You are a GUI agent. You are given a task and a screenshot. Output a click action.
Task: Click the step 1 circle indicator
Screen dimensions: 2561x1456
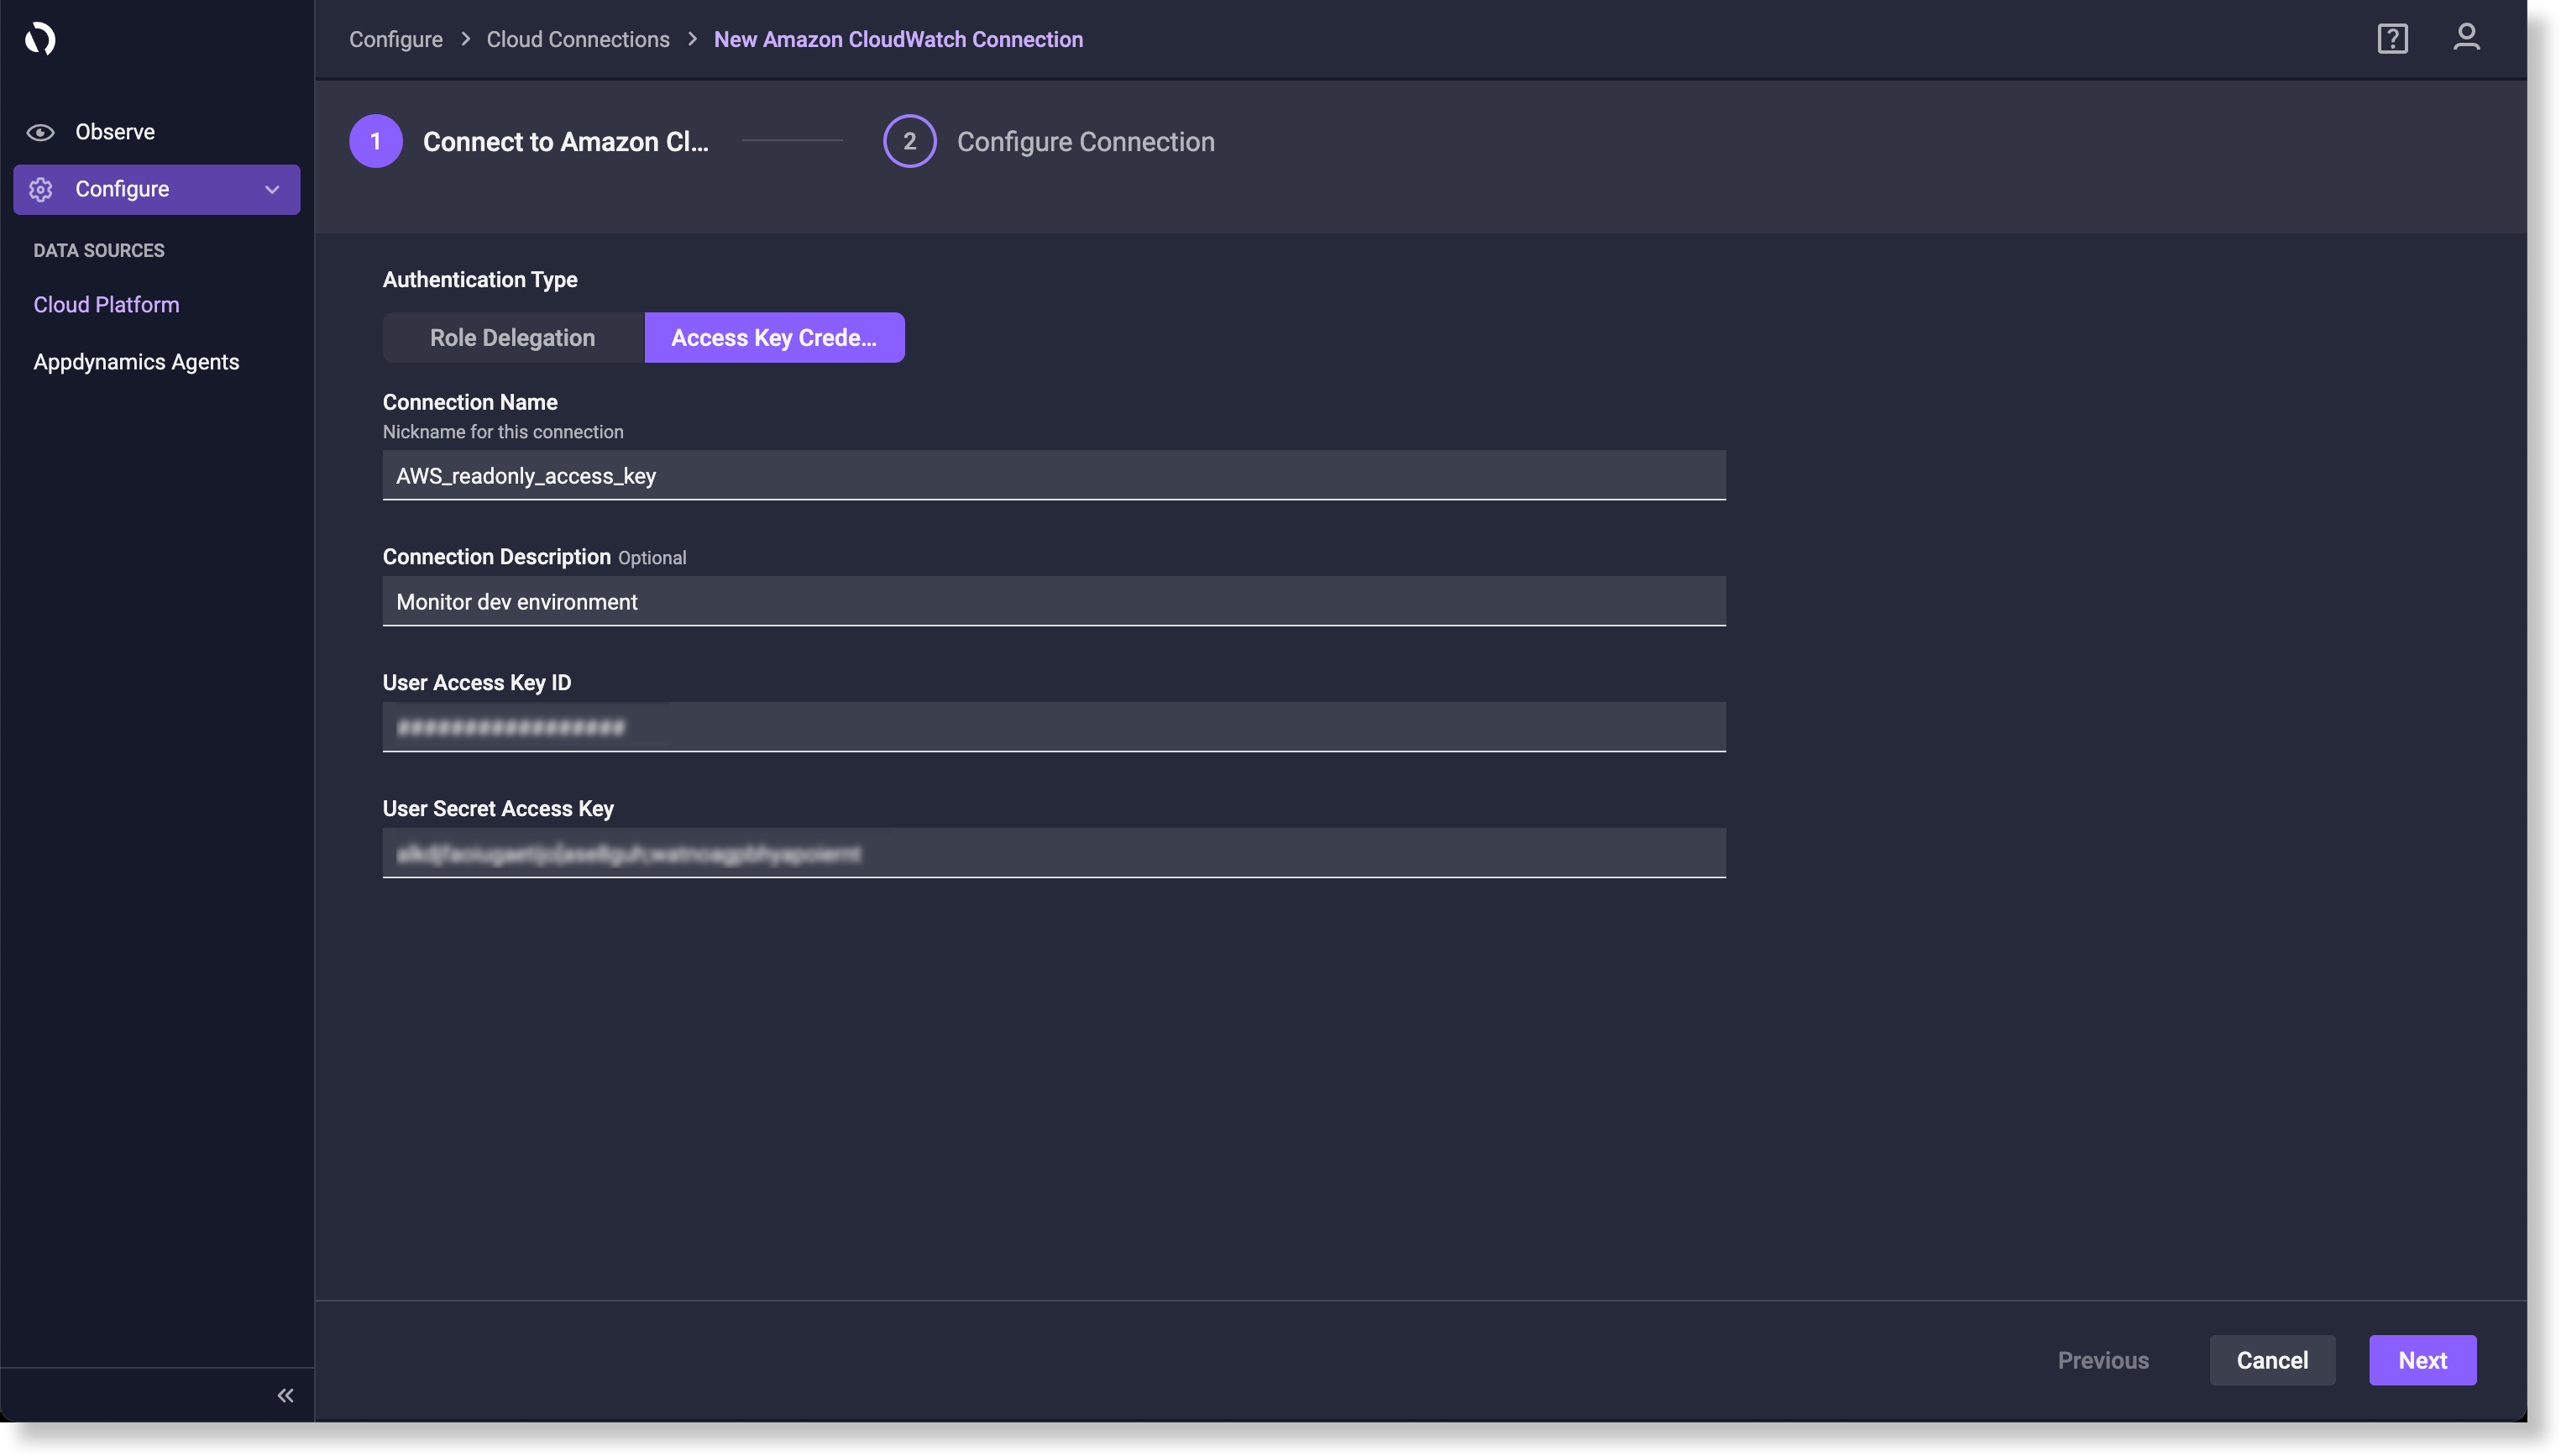[x=375, y=141]
